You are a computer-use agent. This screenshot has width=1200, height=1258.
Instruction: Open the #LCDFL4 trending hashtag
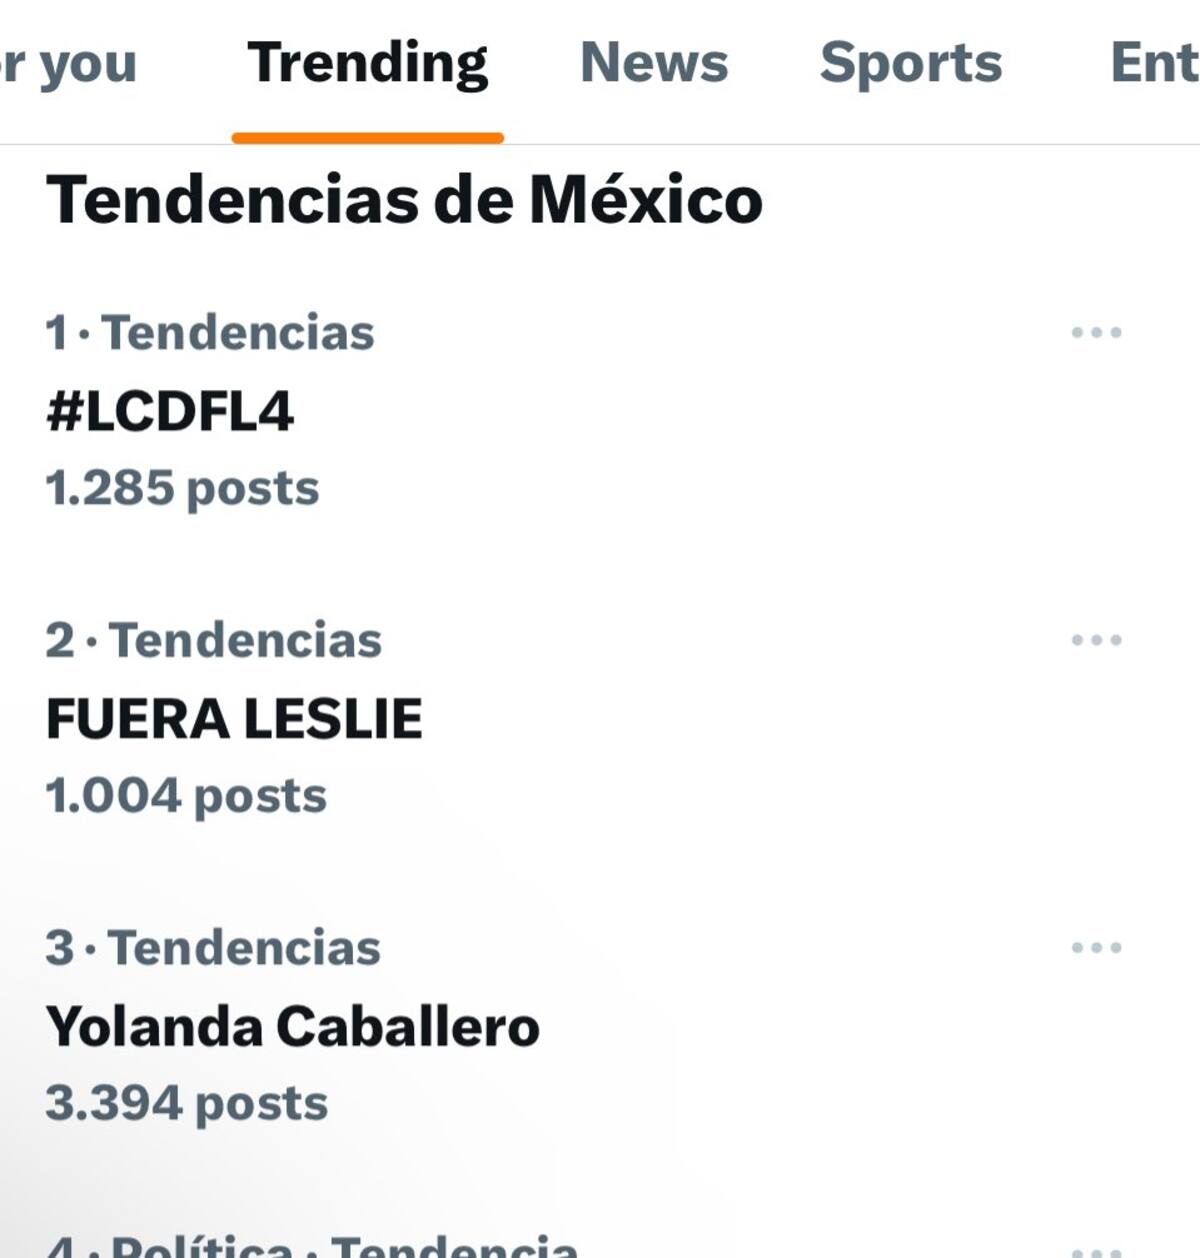(x=170, y=411)
